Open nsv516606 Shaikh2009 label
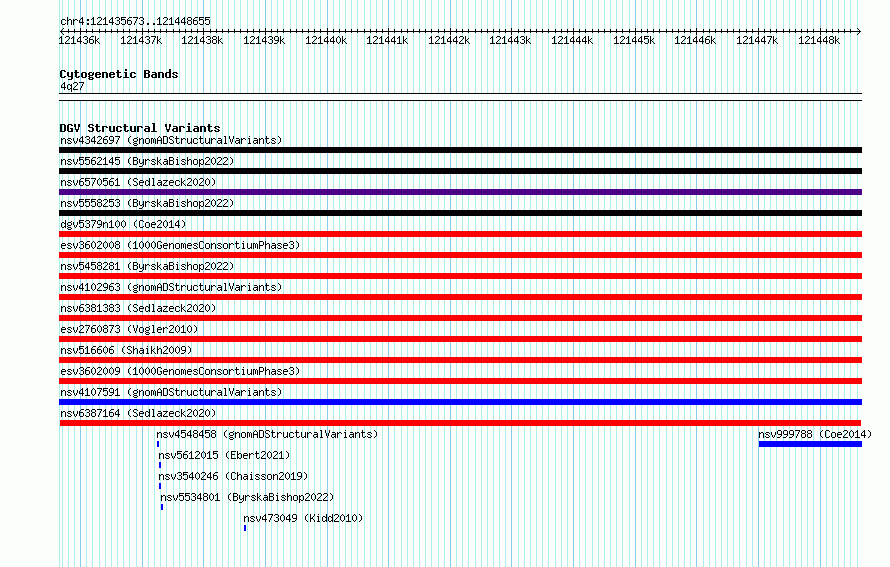This screenshot has height=567, width=890. pyautogui.click(x=126, y=350)
